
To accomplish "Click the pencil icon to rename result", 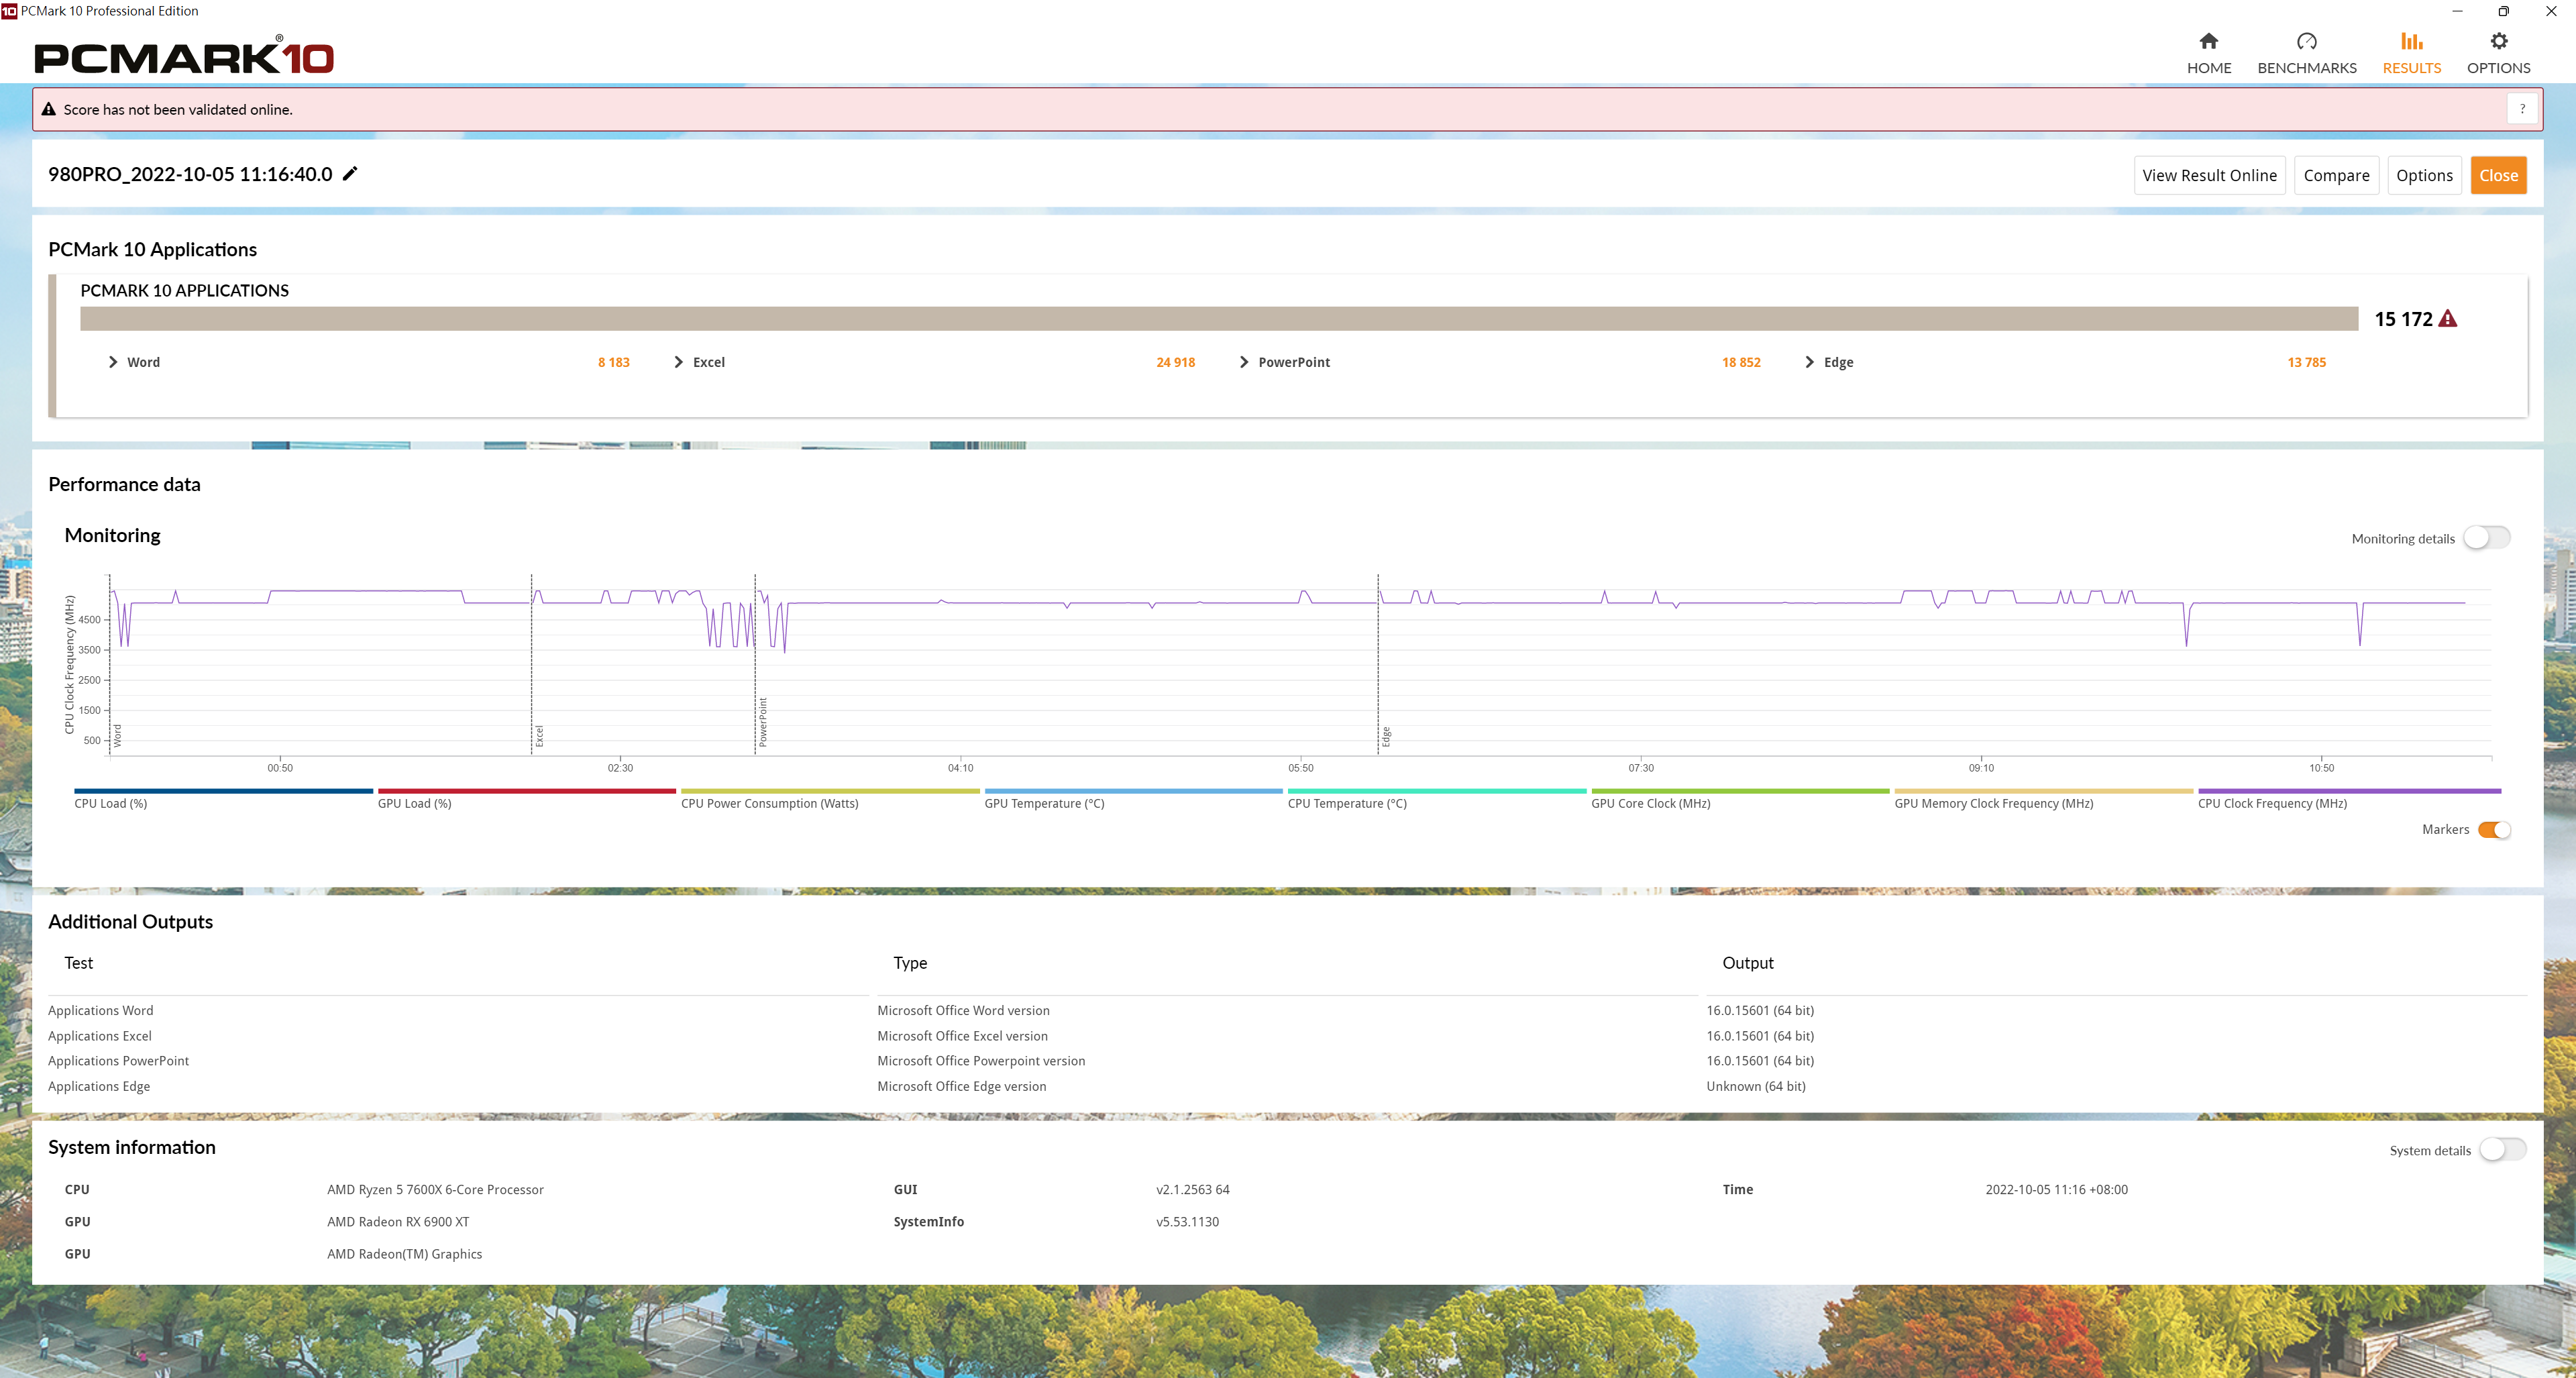I will tap(350, 174).
